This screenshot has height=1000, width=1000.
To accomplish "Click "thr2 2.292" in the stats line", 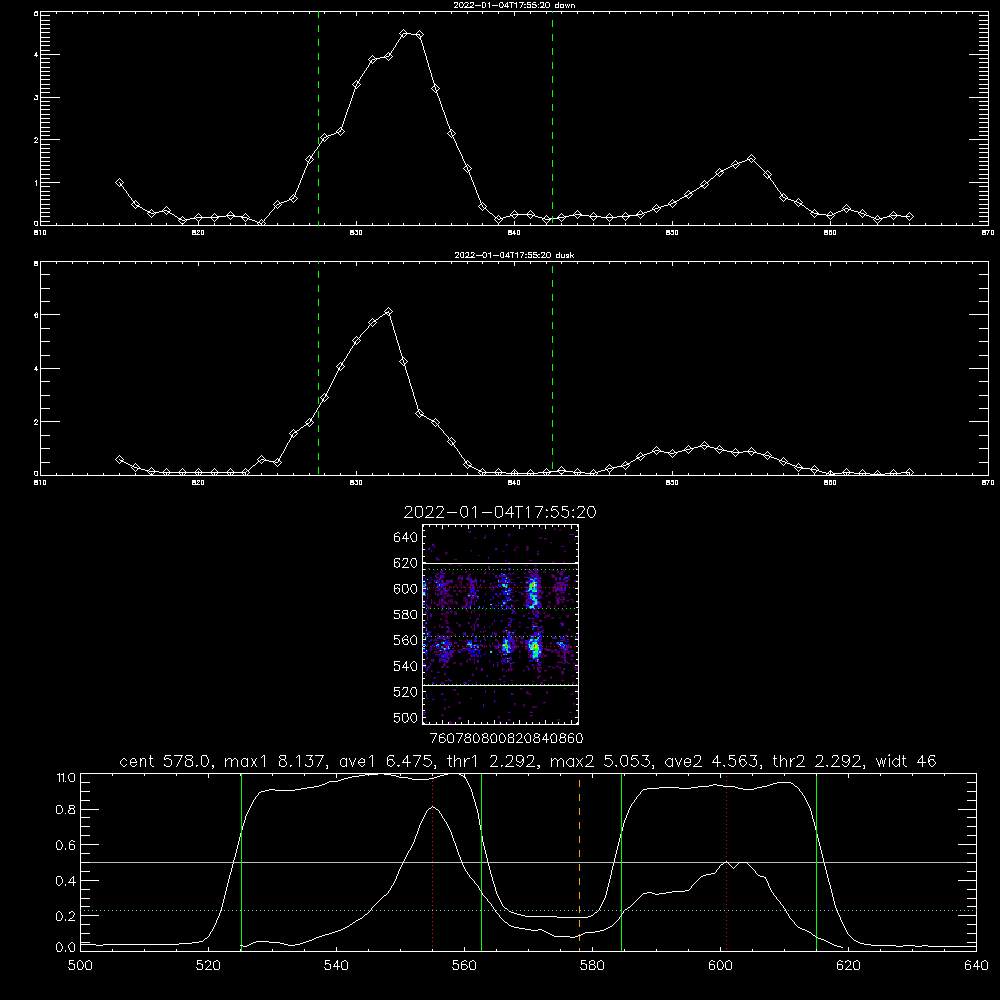I will point(818,761).
